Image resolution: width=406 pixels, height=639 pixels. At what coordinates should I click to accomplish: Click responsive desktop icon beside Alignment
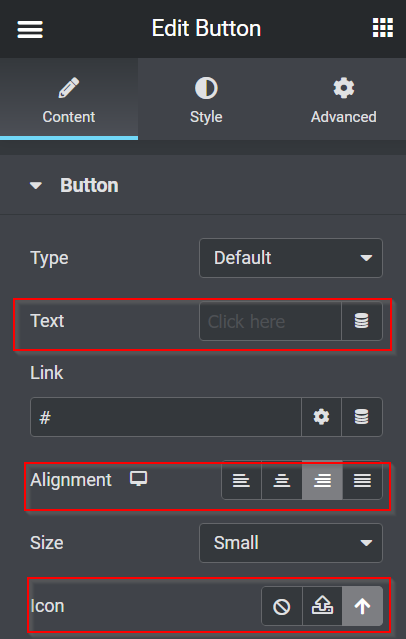pyautogui.click(x=139, y=479)
